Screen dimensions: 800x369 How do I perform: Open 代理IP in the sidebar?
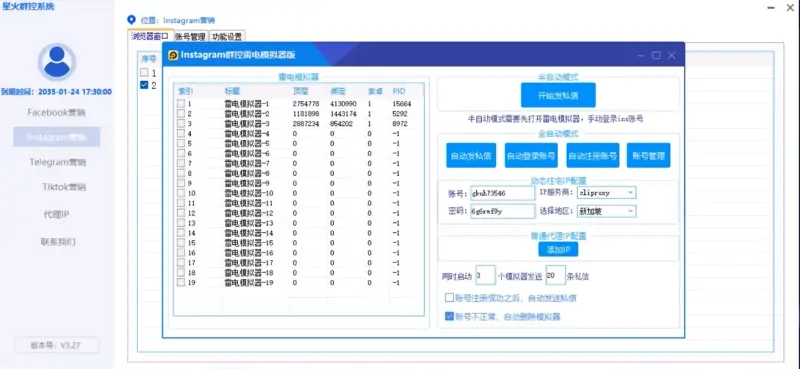coord(57,214)
